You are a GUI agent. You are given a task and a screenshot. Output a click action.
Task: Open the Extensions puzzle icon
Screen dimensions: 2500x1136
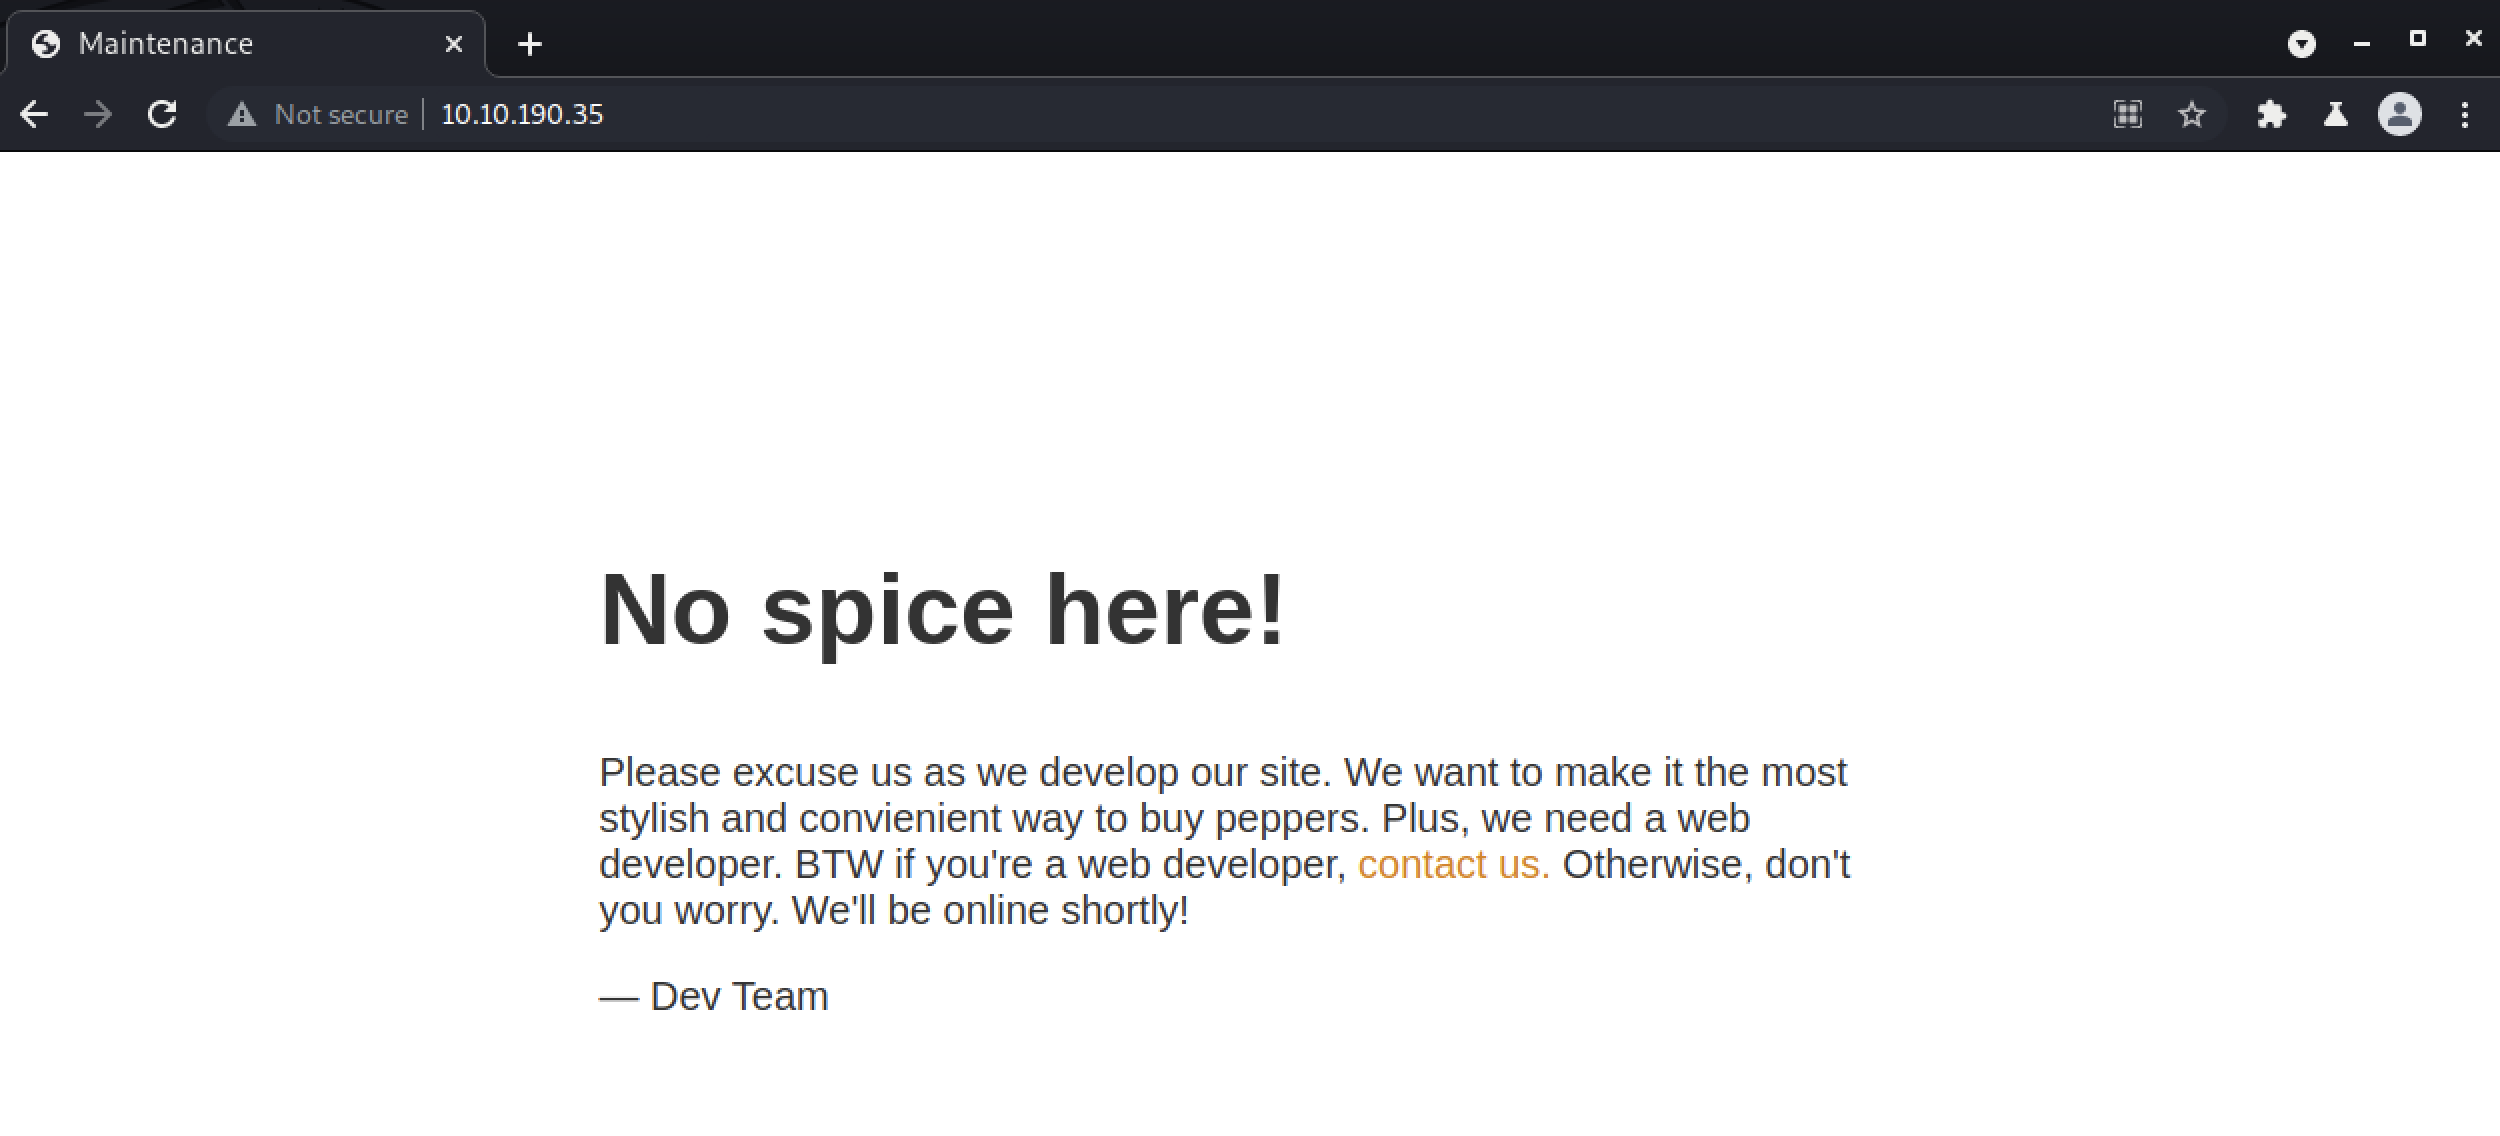tap(2271, 115)
